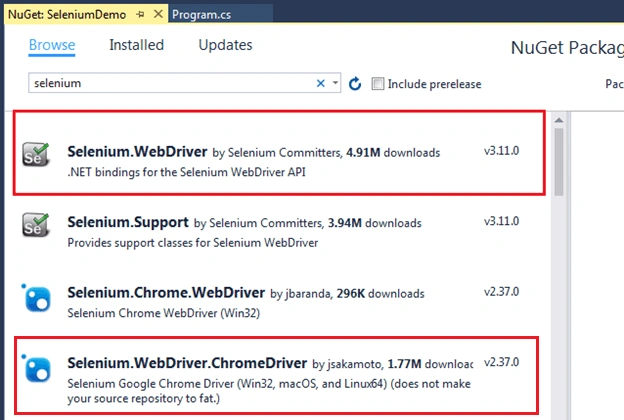Clear the search text with the X
Image resolution: width=624 pixels, height=420 pixels.
(x=321, y=83)
